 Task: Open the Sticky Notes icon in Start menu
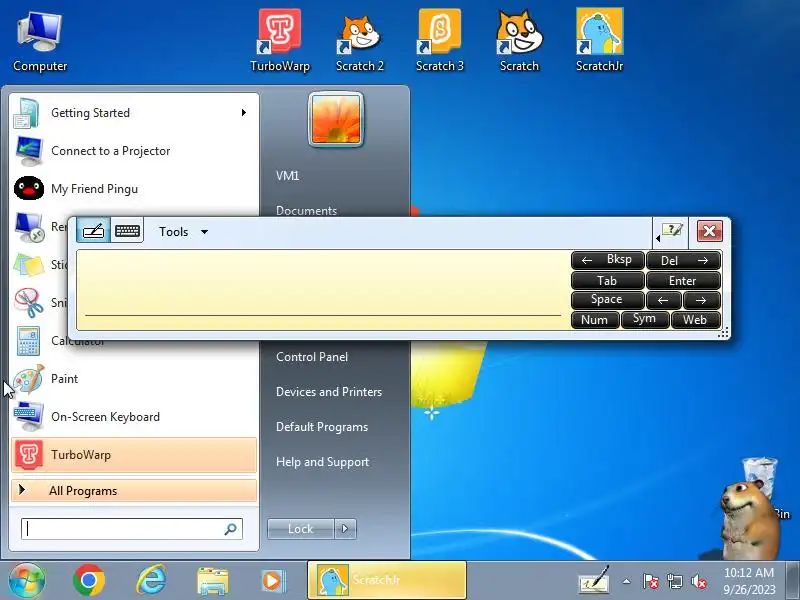coord(28,265)
